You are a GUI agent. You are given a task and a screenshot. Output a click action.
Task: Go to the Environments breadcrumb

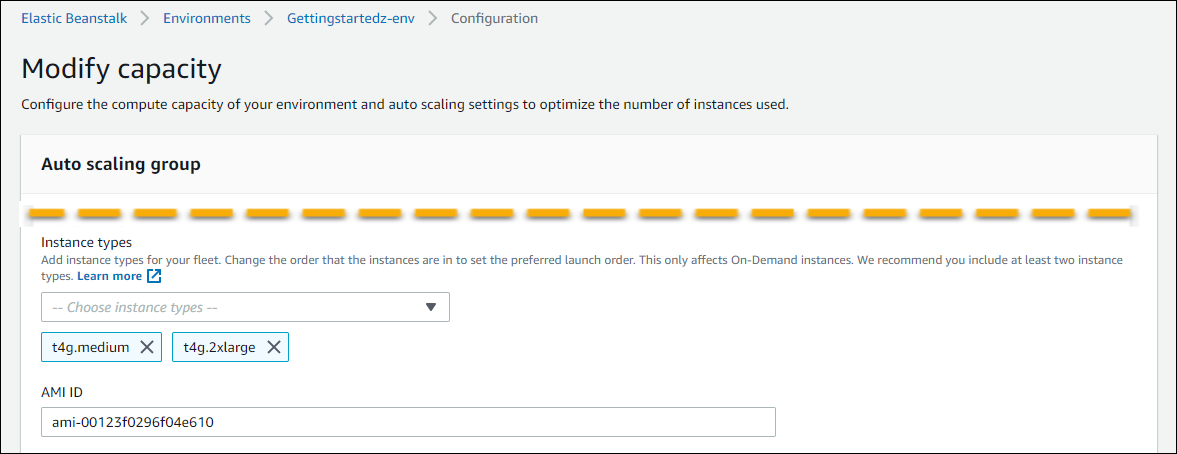(208, 18)
